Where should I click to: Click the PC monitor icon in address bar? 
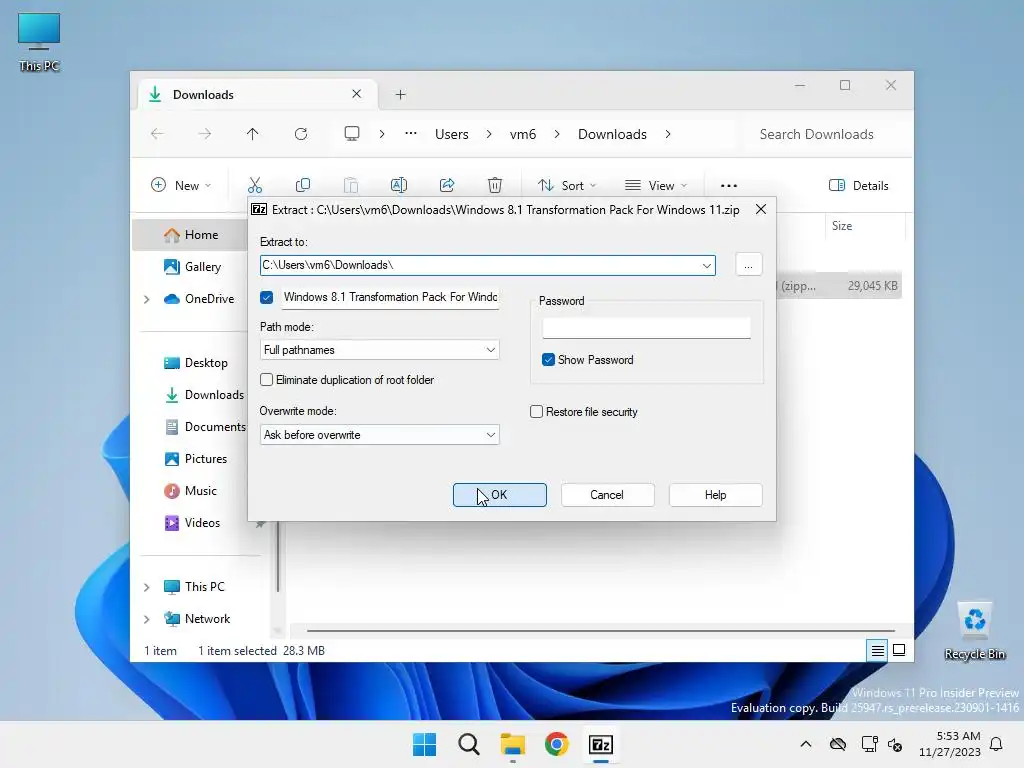(x=352, y=134)
